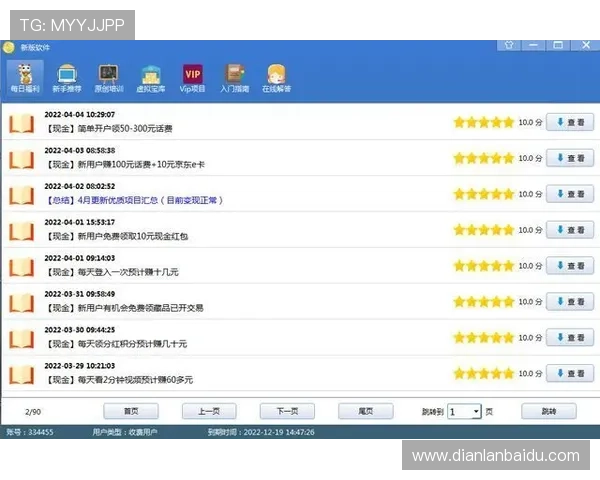
Task: Open the 新手推荐 computer icon
Action: coord(67,78)
